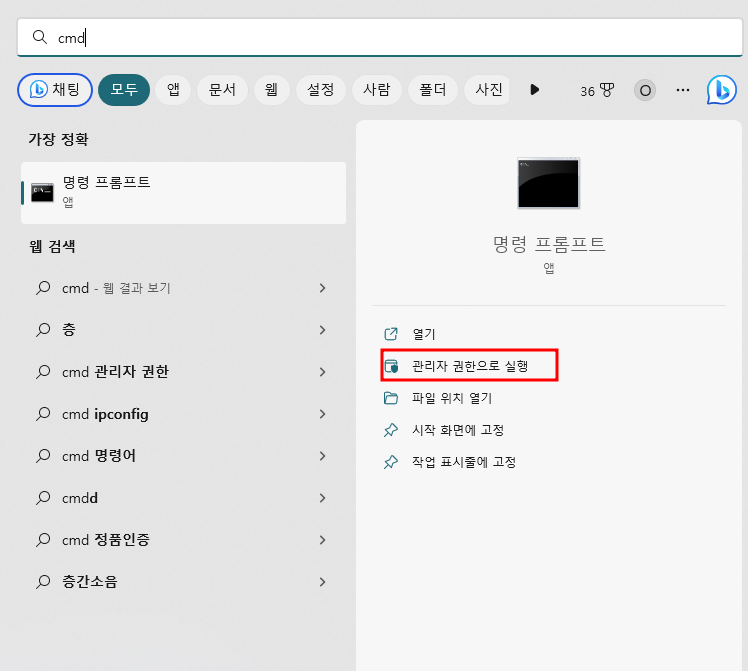Pin to Start with 시작 화면에 고정
The image size is (748, 671).
[458, 430]
